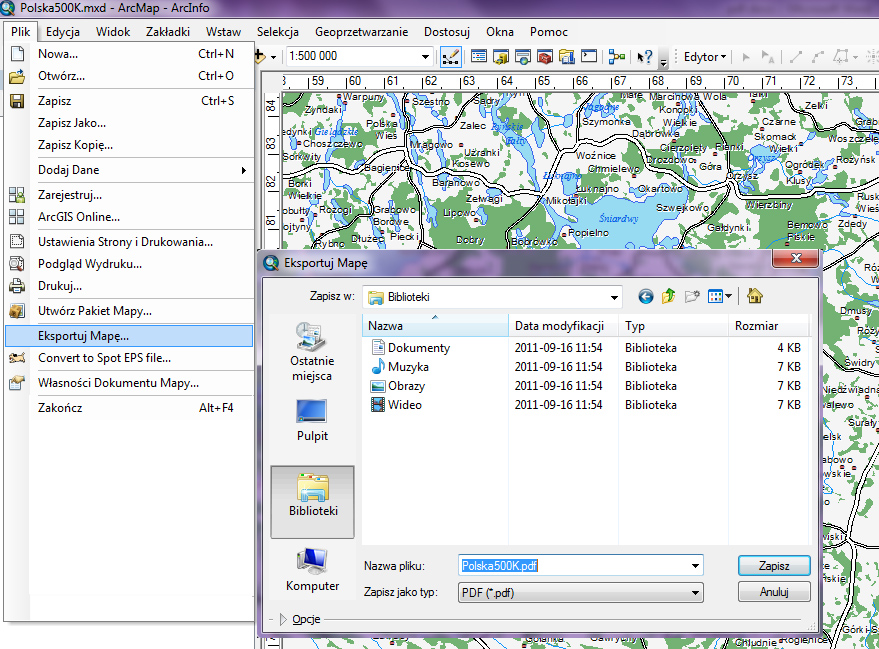Close the Eksportuj Mapę dialog
Image resolution: width=879 pixels, height=649 pixels.
(795, 258)
